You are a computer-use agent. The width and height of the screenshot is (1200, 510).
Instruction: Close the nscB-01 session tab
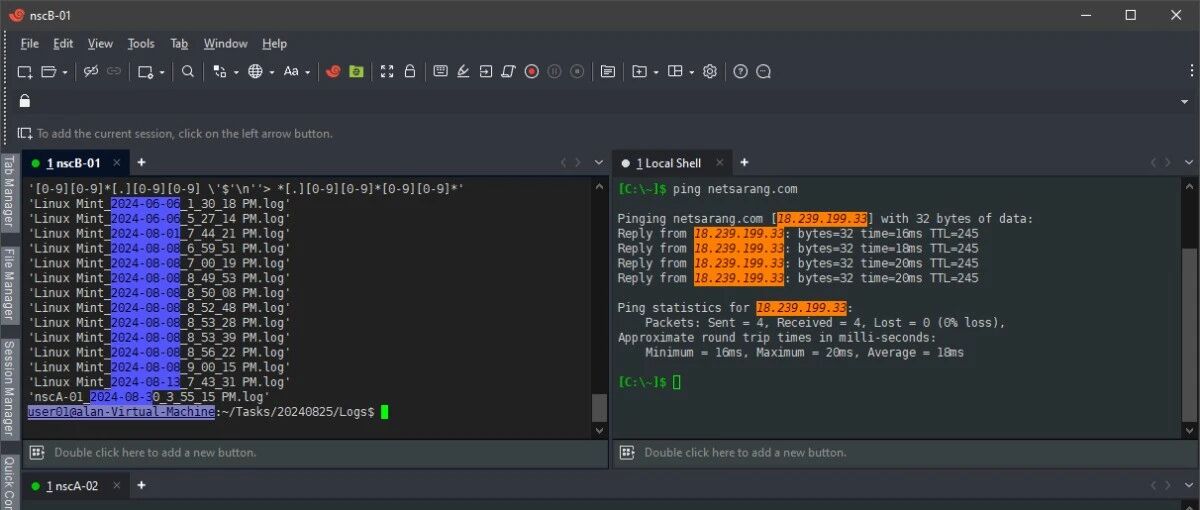click(116, 163)
